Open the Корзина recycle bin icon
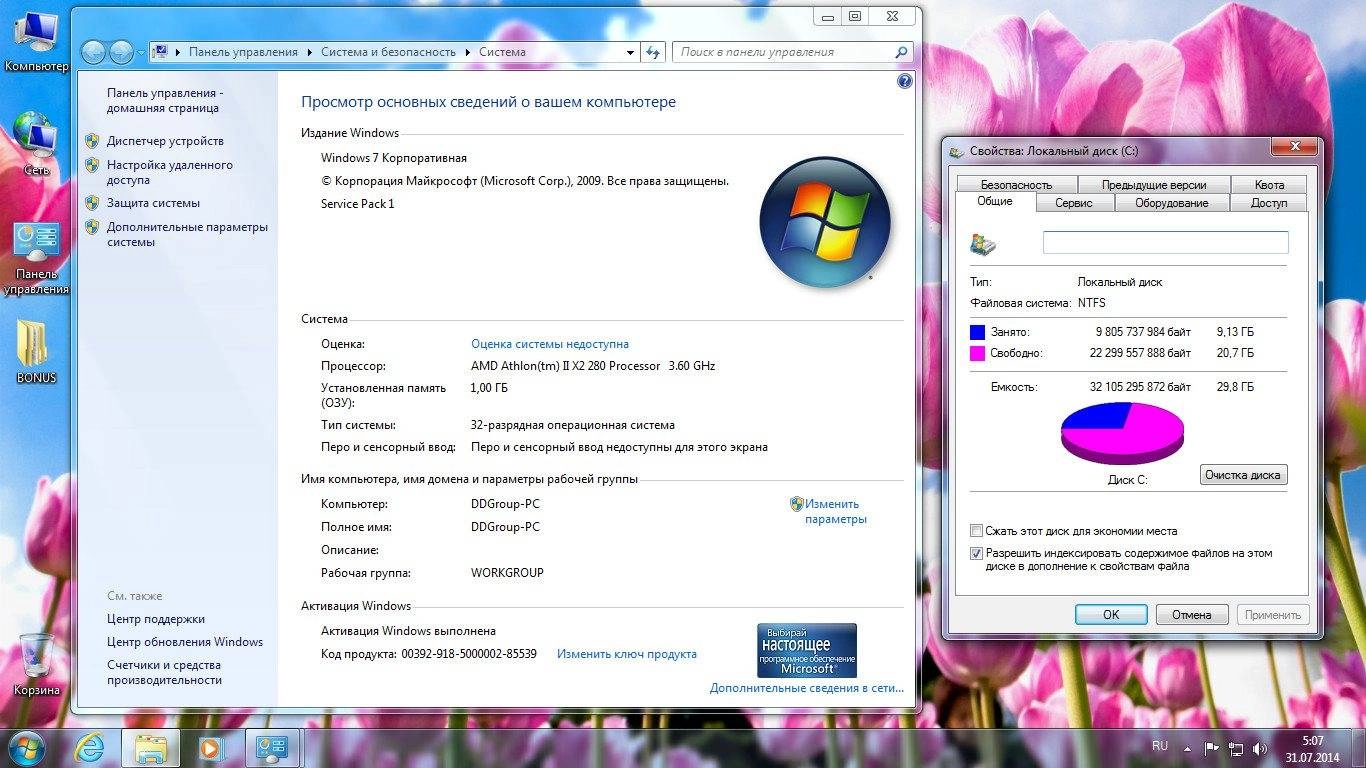The height and width of the screenshot is (768, 1366). pos(36,664)
